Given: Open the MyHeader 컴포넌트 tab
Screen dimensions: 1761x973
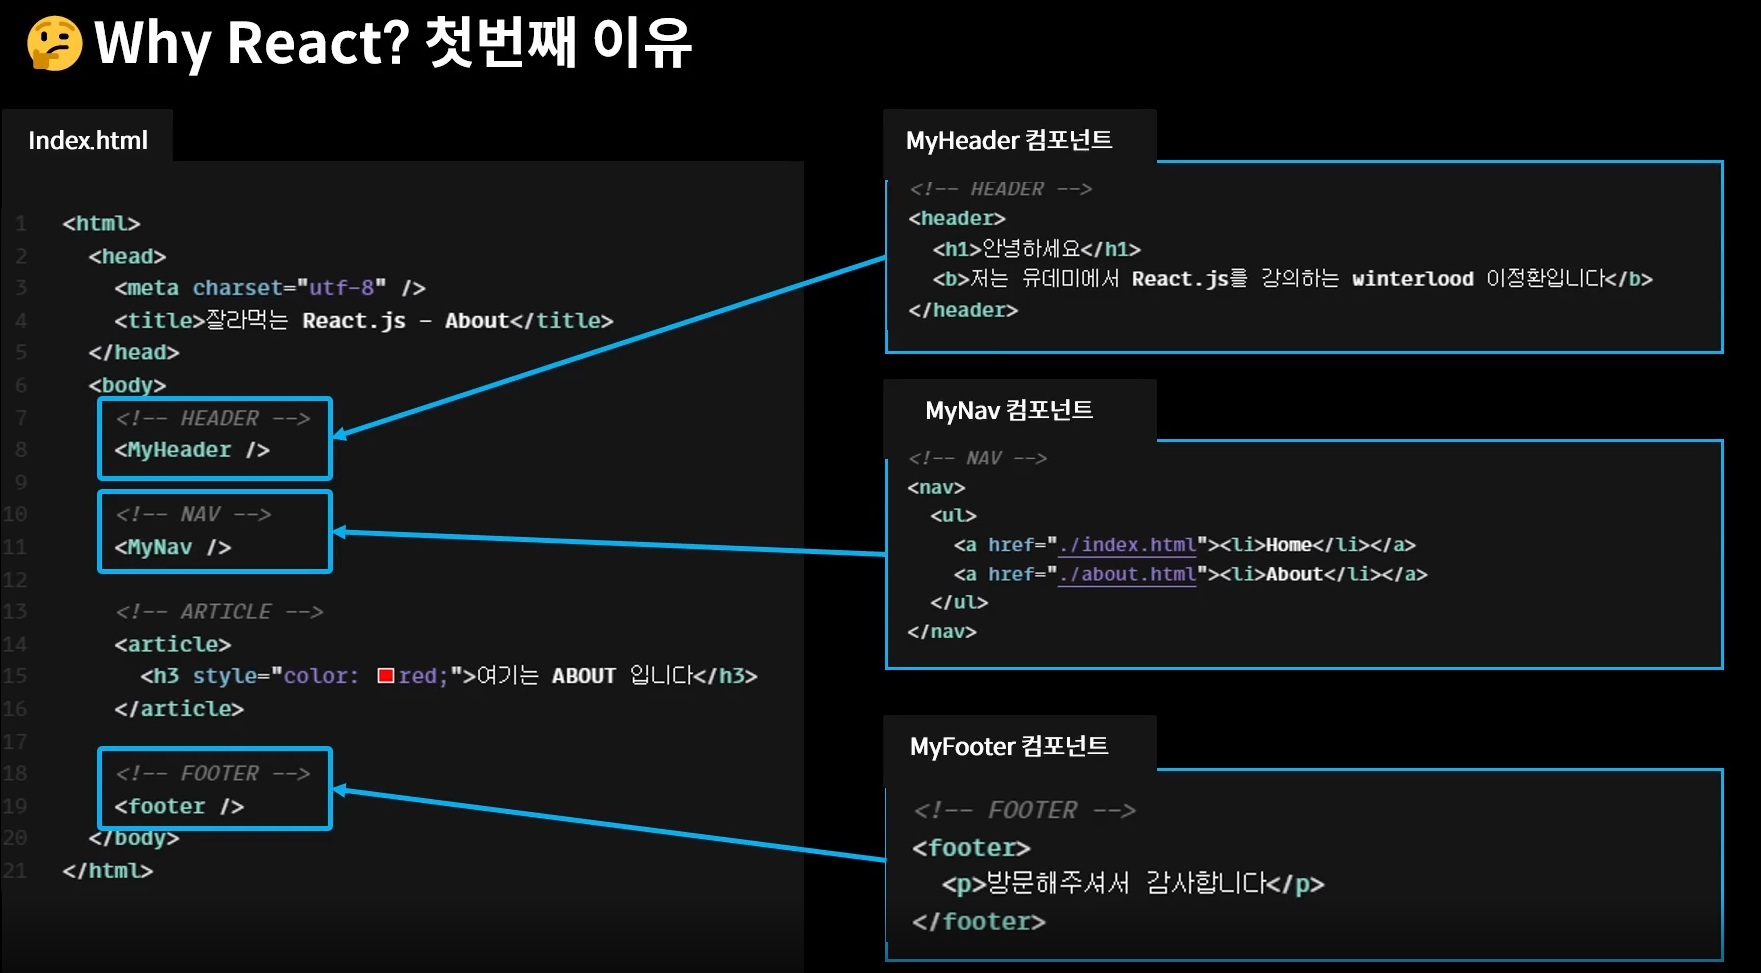Looking at the screenshot, I should pos(1020,139).
